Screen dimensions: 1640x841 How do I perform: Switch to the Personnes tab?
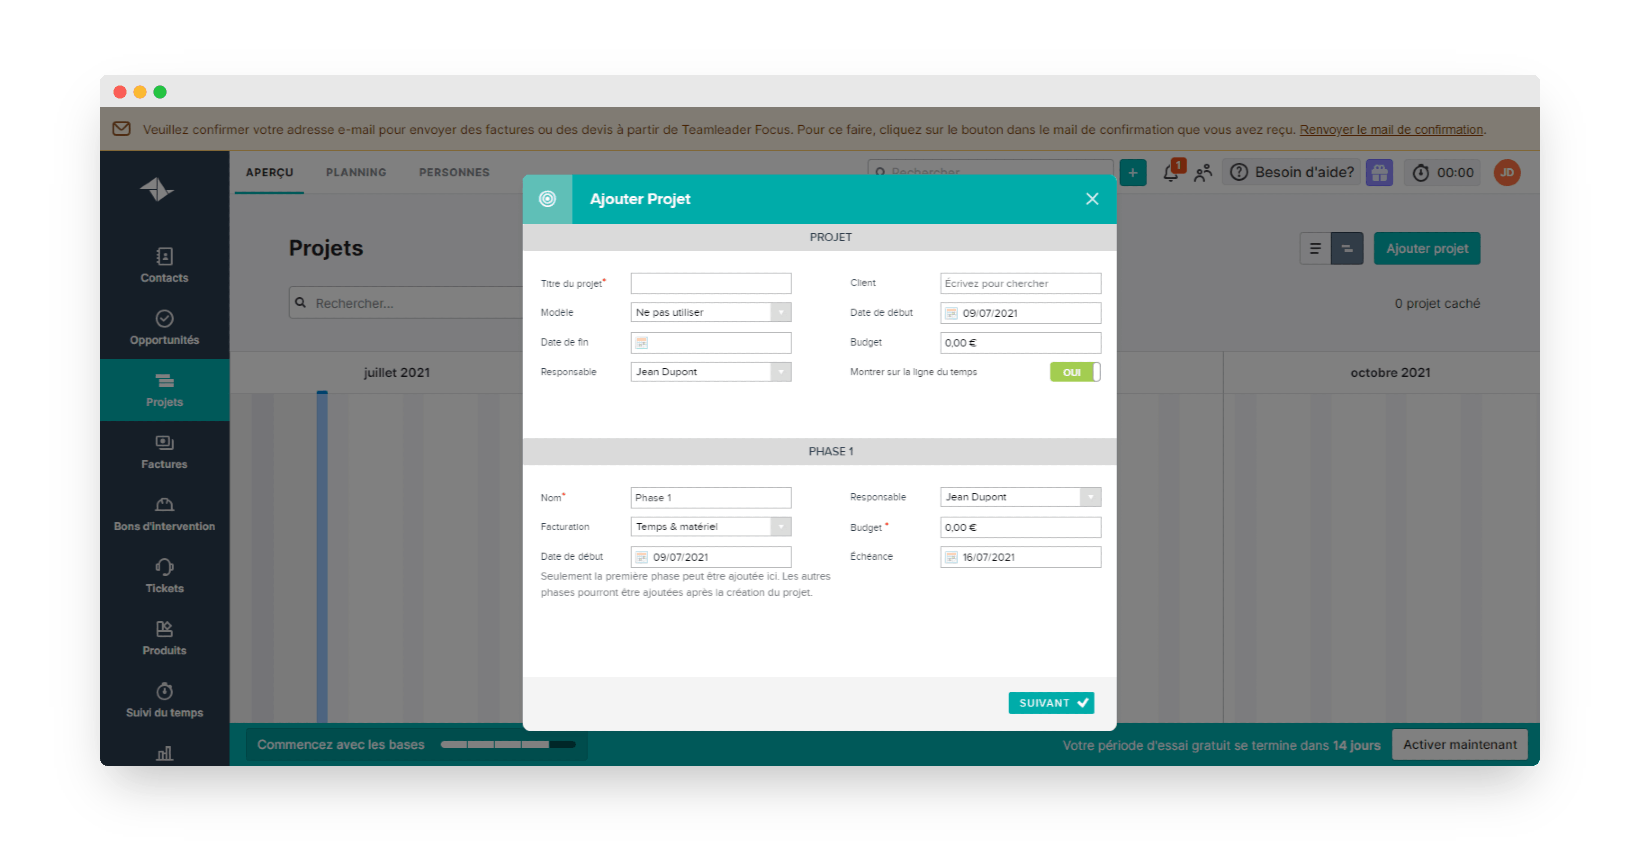(454, 172)
